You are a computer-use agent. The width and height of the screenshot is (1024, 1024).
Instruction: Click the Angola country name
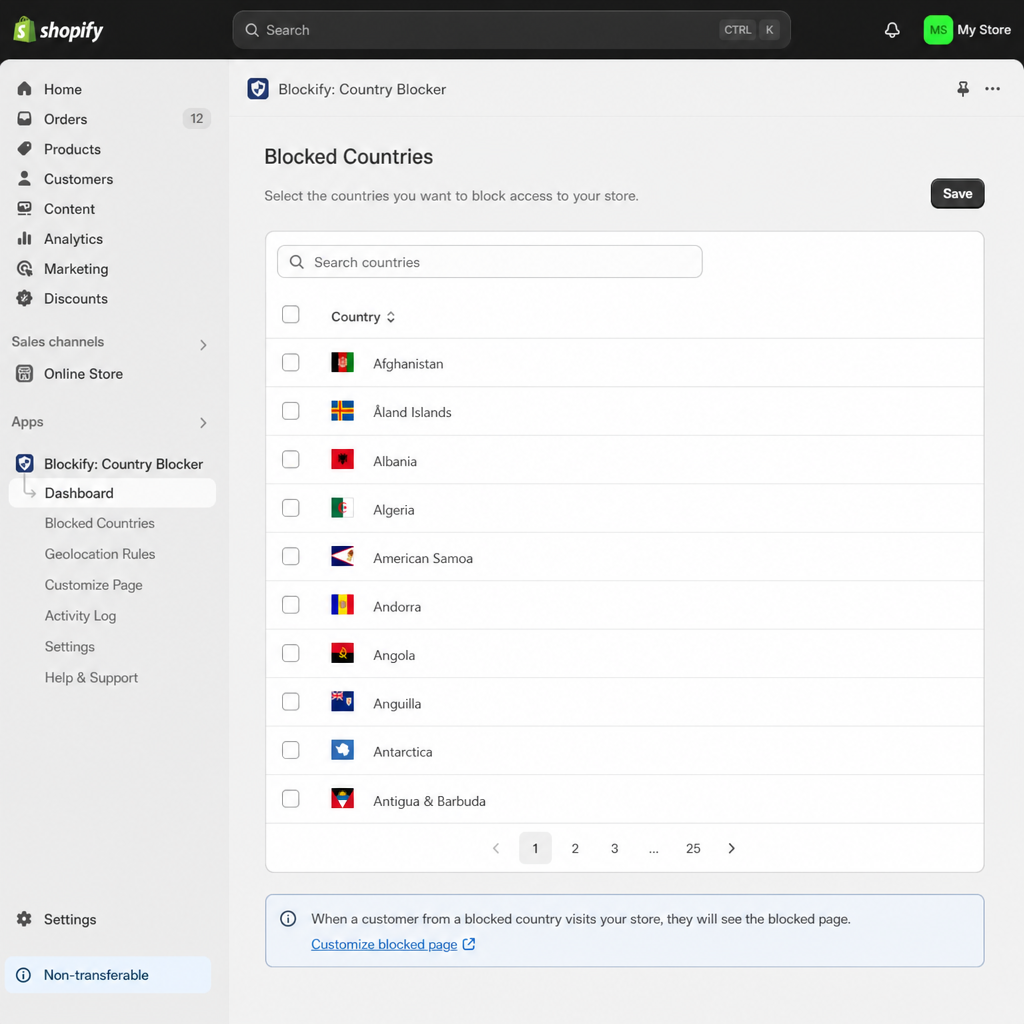click(x=394, y=655)
